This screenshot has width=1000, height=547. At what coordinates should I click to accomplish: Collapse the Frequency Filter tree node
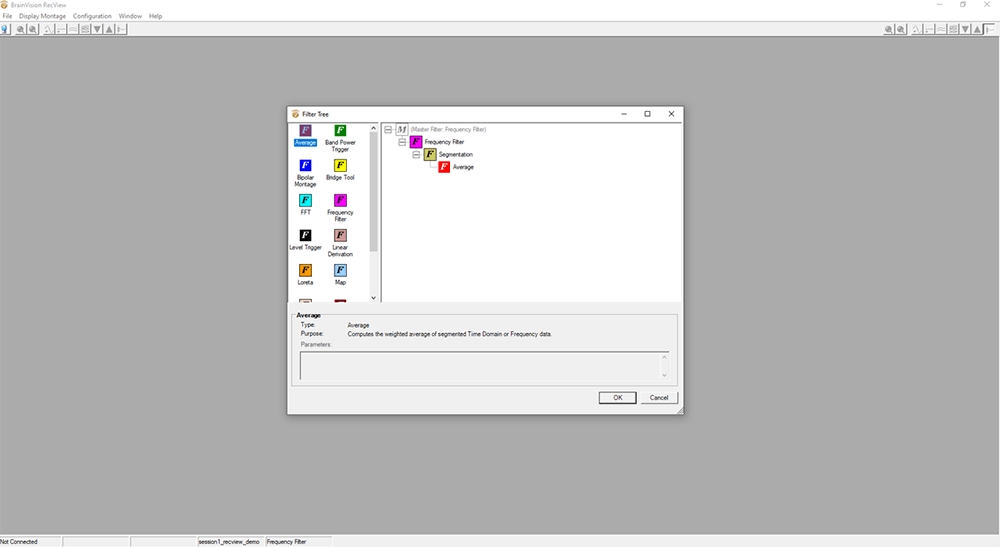[x=402, y=142]
